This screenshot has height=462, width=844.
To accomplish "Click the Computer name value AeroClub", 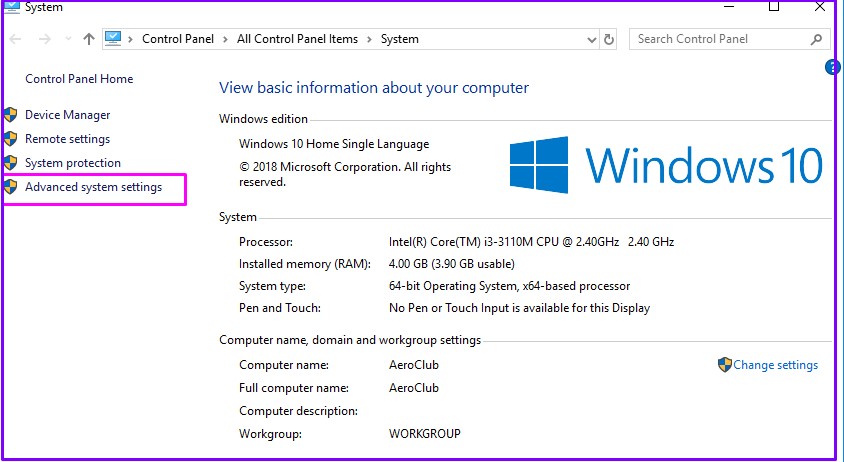I will [414, 365].
